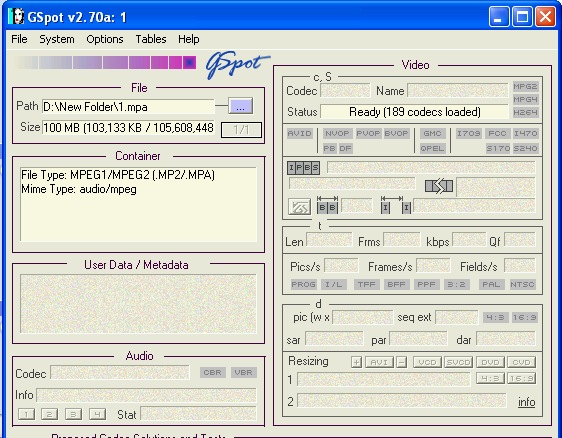Image resolution: width=562 pixels, height=438 pixels.
Task: Click the interleave arrows icon
Action: pos(439,186)
